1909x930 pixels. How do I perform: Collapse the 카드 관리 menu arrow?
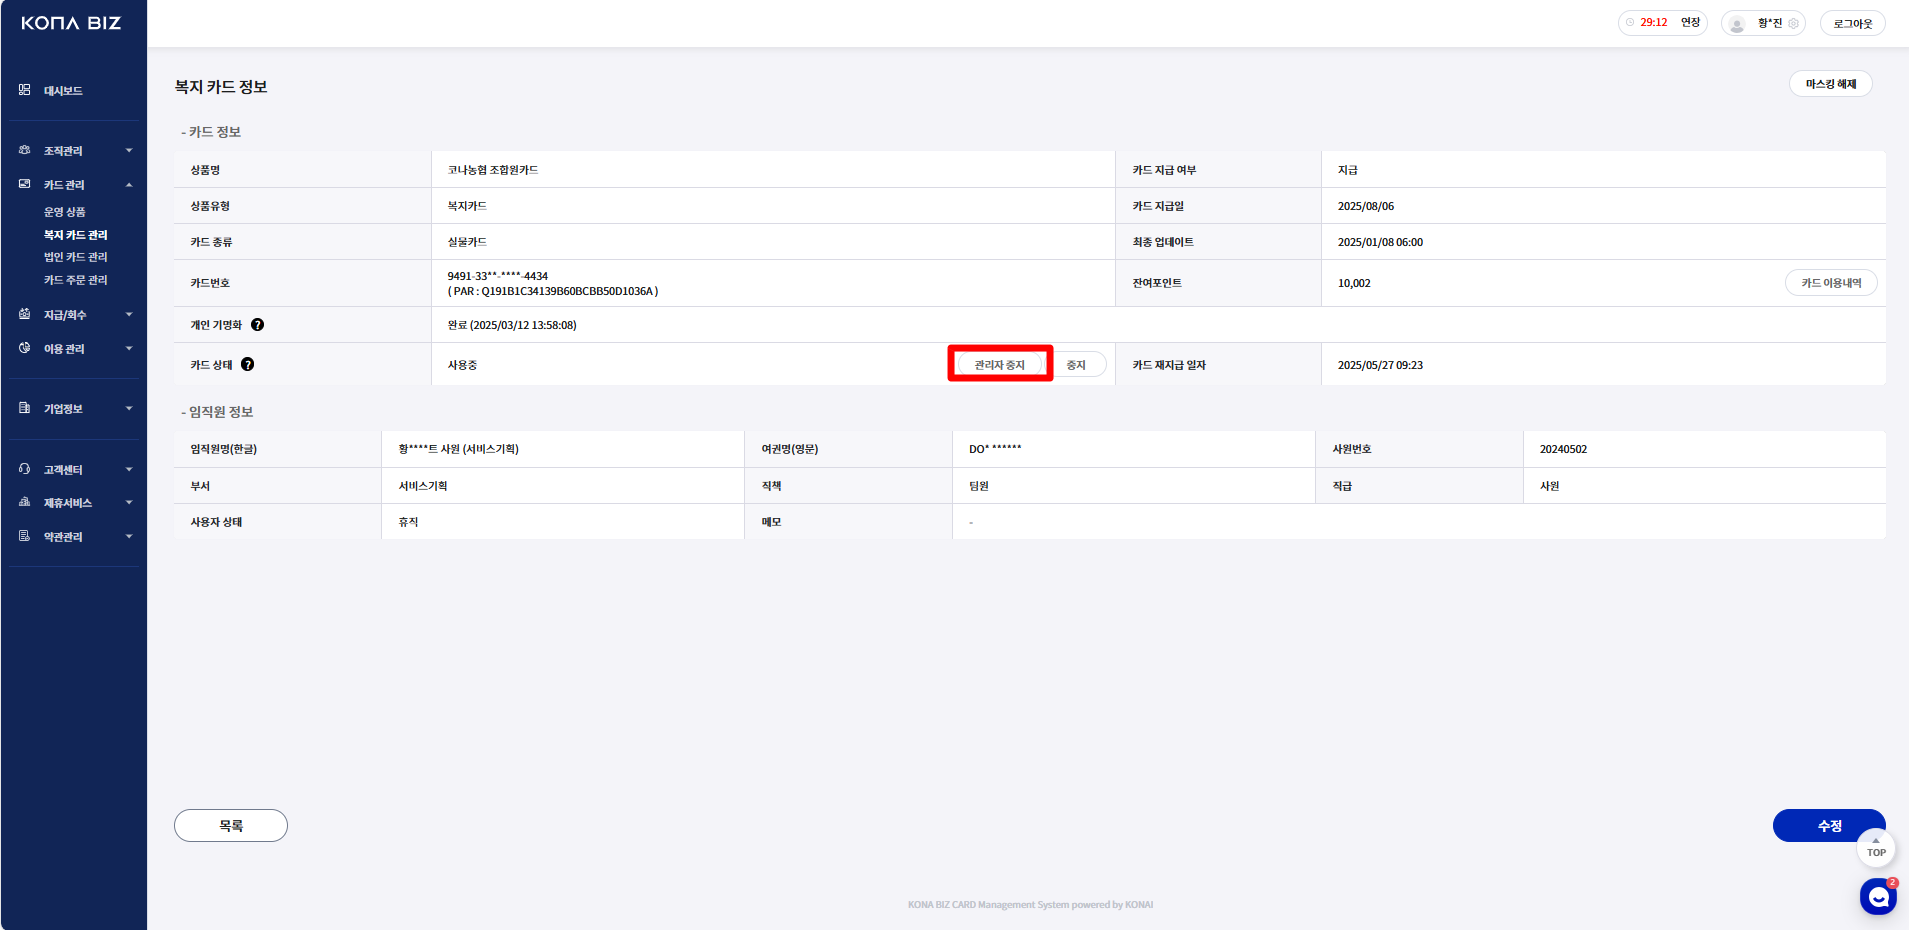[129, 185]
